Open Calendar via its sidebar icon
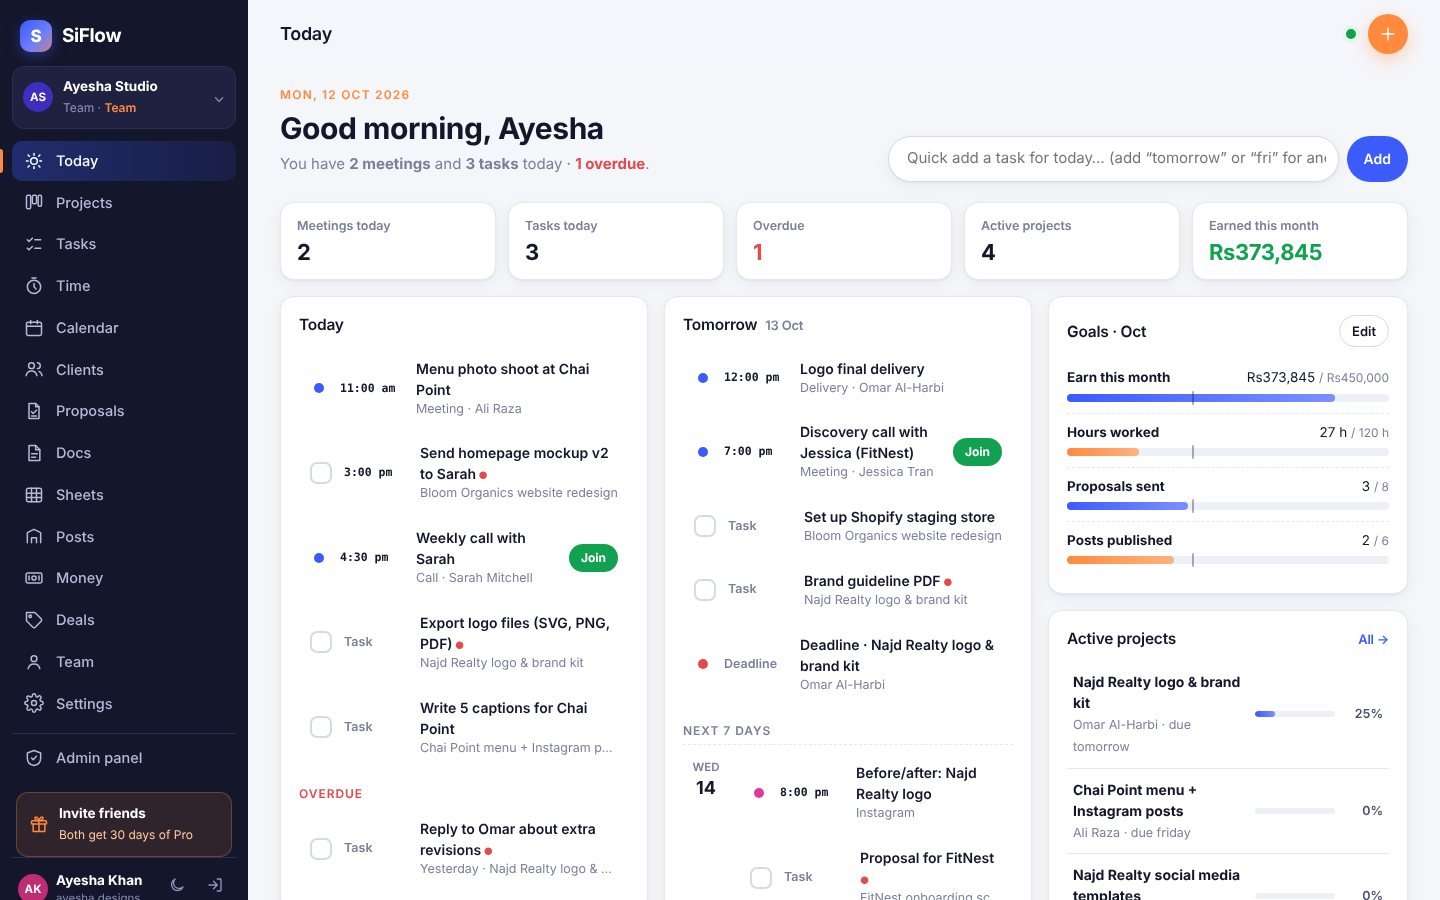This screenshot has height=900, width=1440. click(34, 328)
